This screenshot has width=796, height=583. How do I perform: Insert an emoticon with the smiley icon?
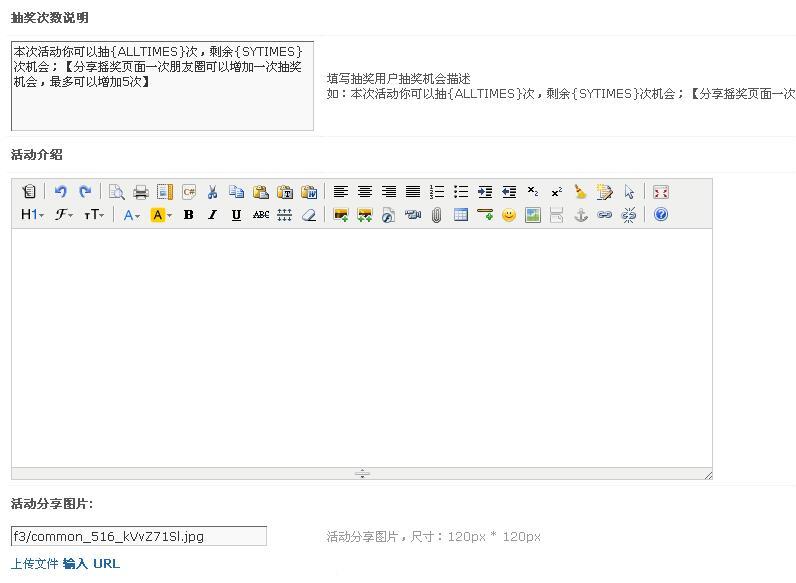(x=509, y=215)
